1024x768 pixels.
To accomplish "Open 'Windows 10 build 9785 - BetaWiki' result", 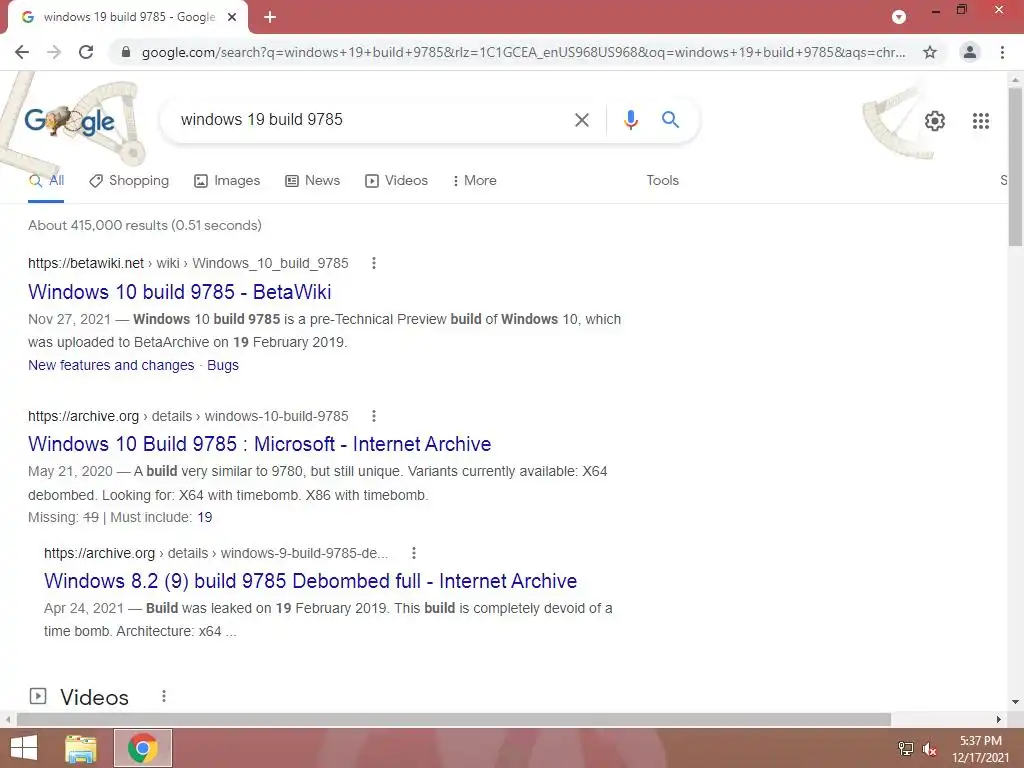I will tap(180, 292).
